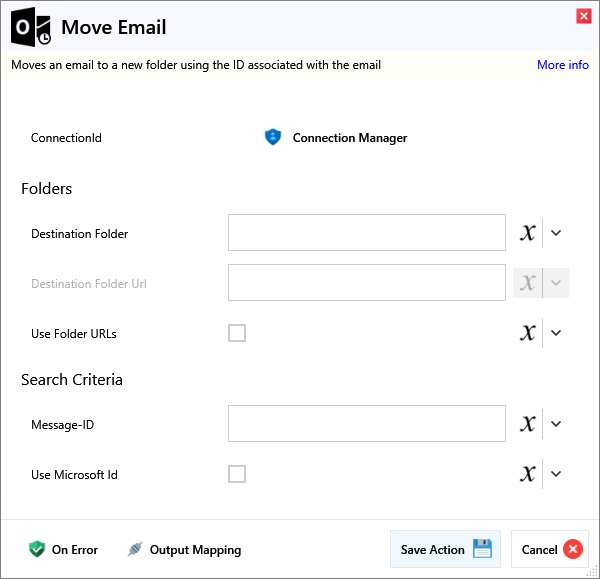
Task: Enable the Use Folder URLs checkbox
Action: click(x=237, y=333)
